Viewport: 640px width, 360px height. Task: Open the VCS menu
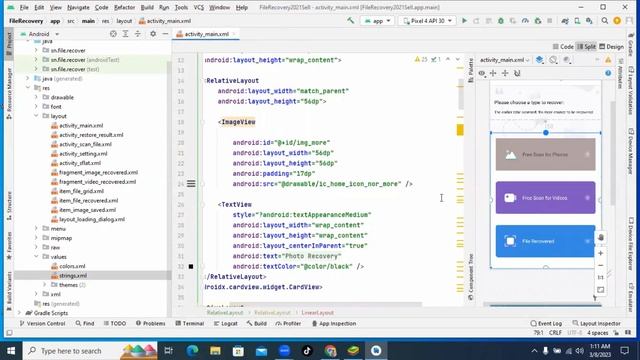click(x=199, y=7)
